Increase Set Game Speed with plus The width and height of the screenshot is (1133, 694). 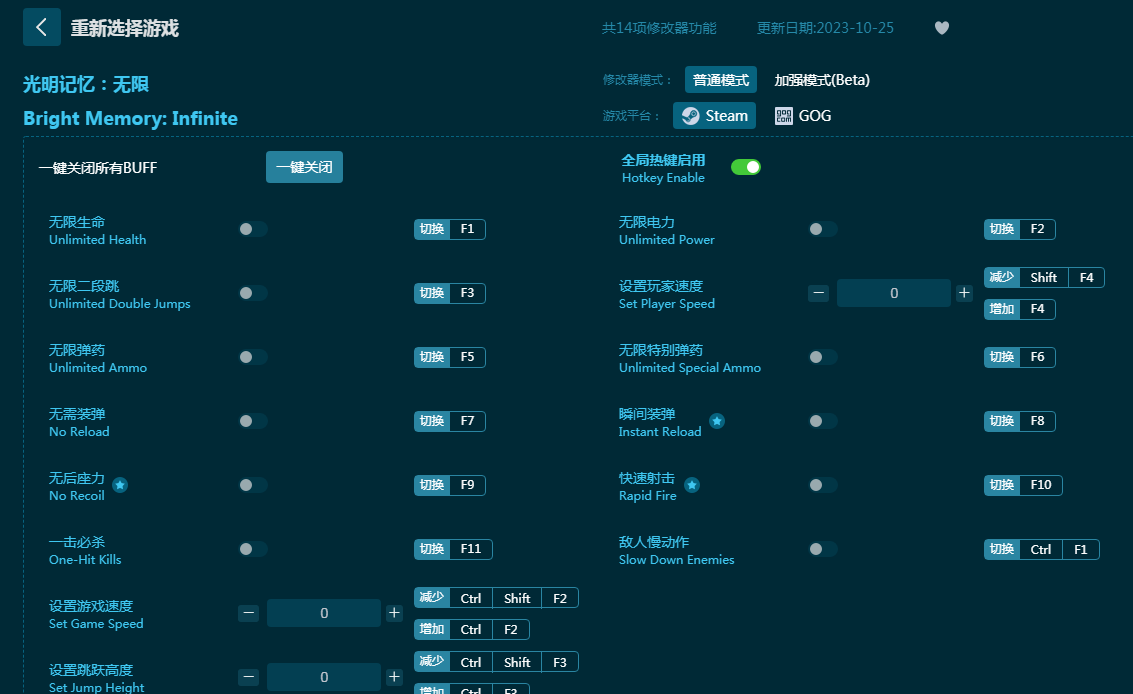pyautogui.click(x=394, y=613)
